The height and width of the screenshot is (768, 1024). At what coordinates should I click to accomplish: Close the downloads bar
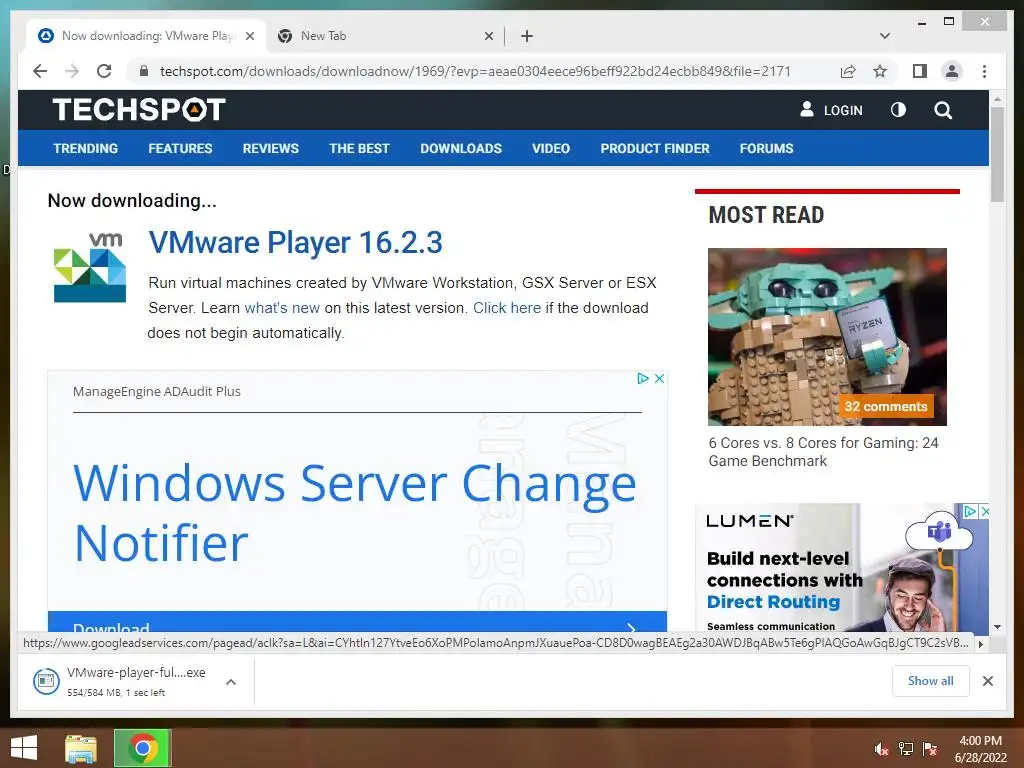point(987,681)
